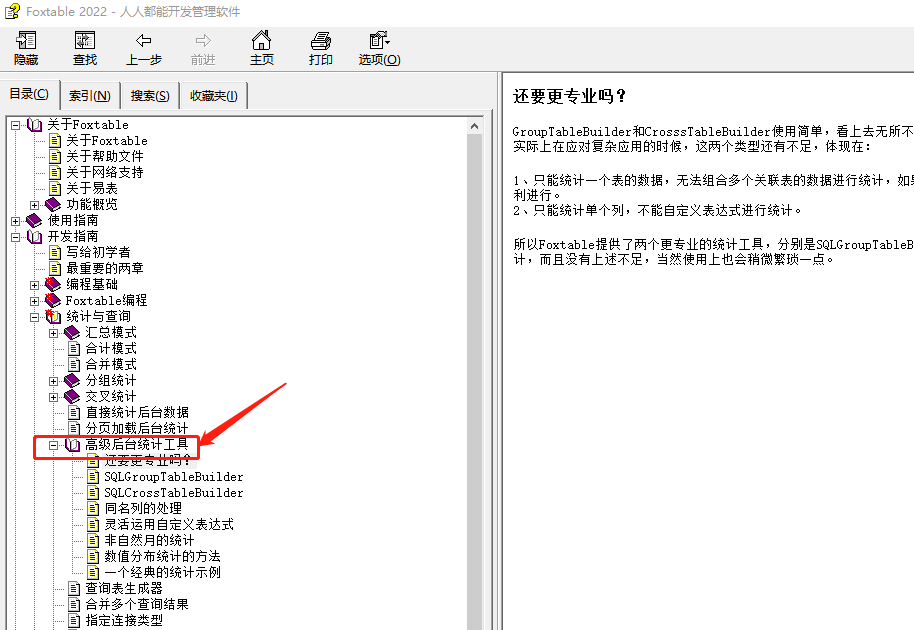Click the Hide (隐藏) toolbar icon
This screenshot has height=630, width=914.
(26, 41)
